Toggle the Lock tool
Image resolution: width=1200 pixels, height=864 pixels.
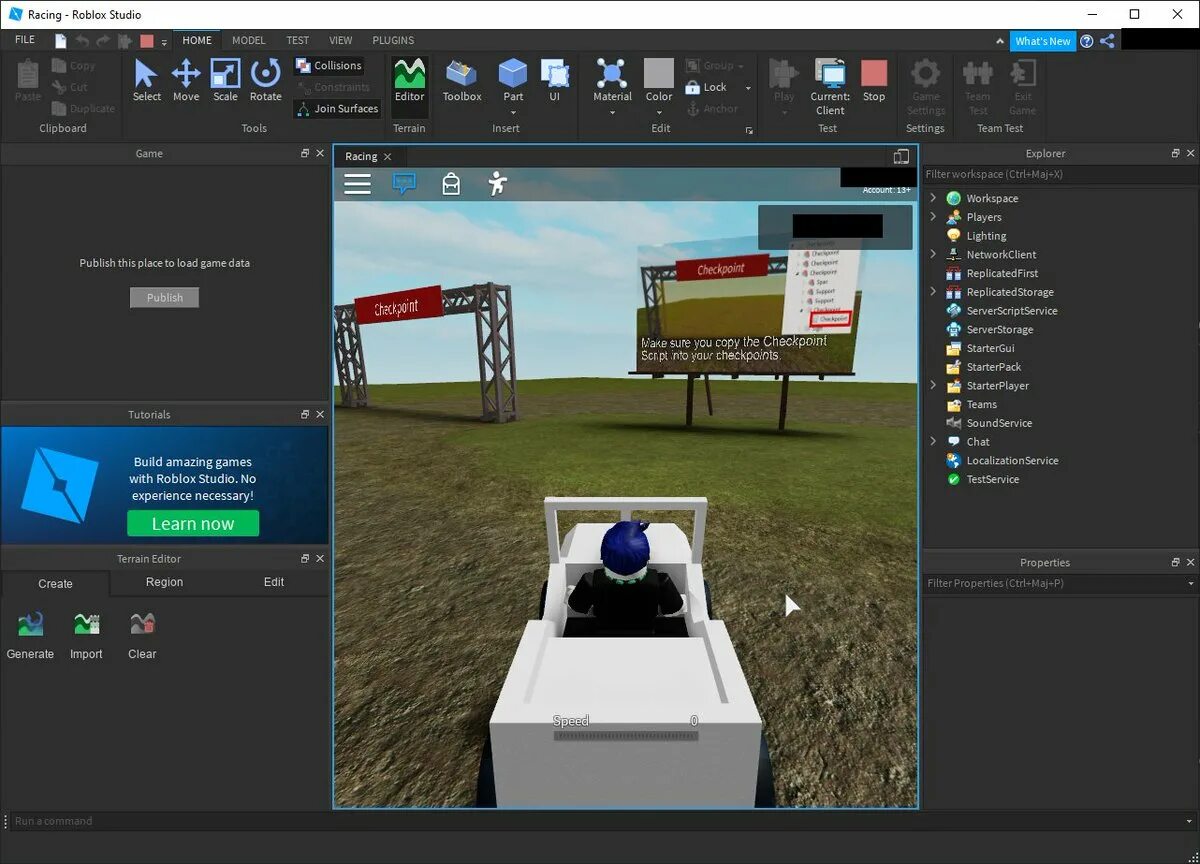[705, 87]
